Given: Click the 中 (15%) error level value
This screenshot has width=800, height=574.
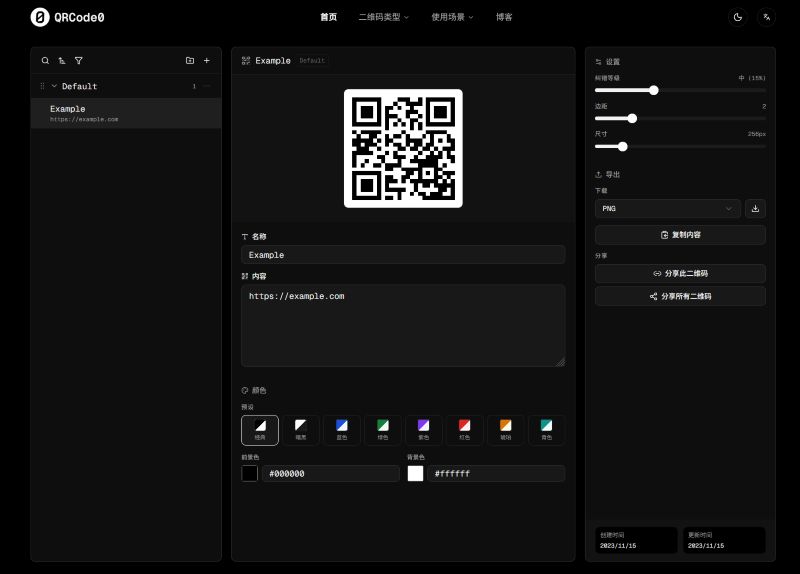Looking at the screenshot, I should pyautogui.click(x=752, y=78).
